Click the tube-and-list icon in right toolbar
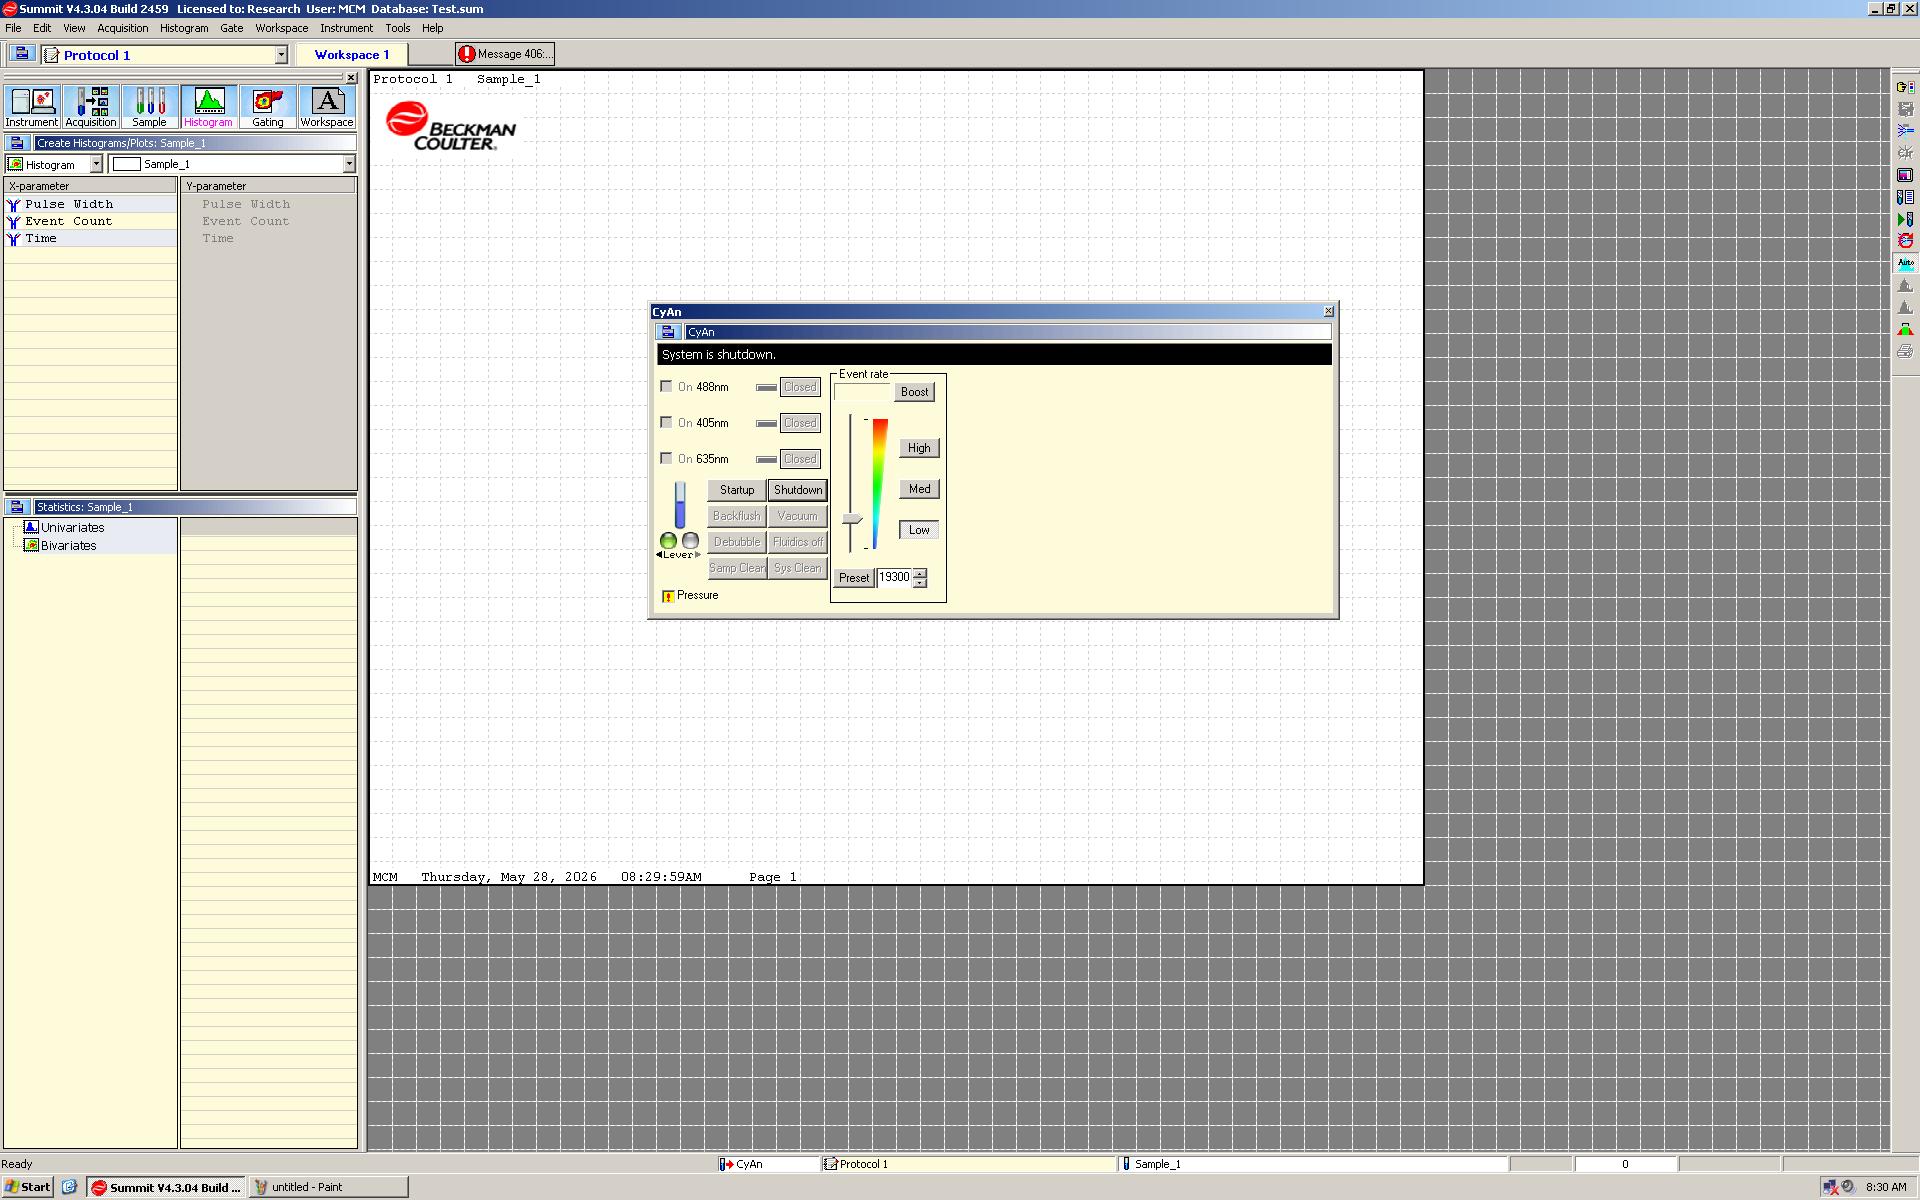Screen dimensions: 1920x1200 click(1905, 197)
